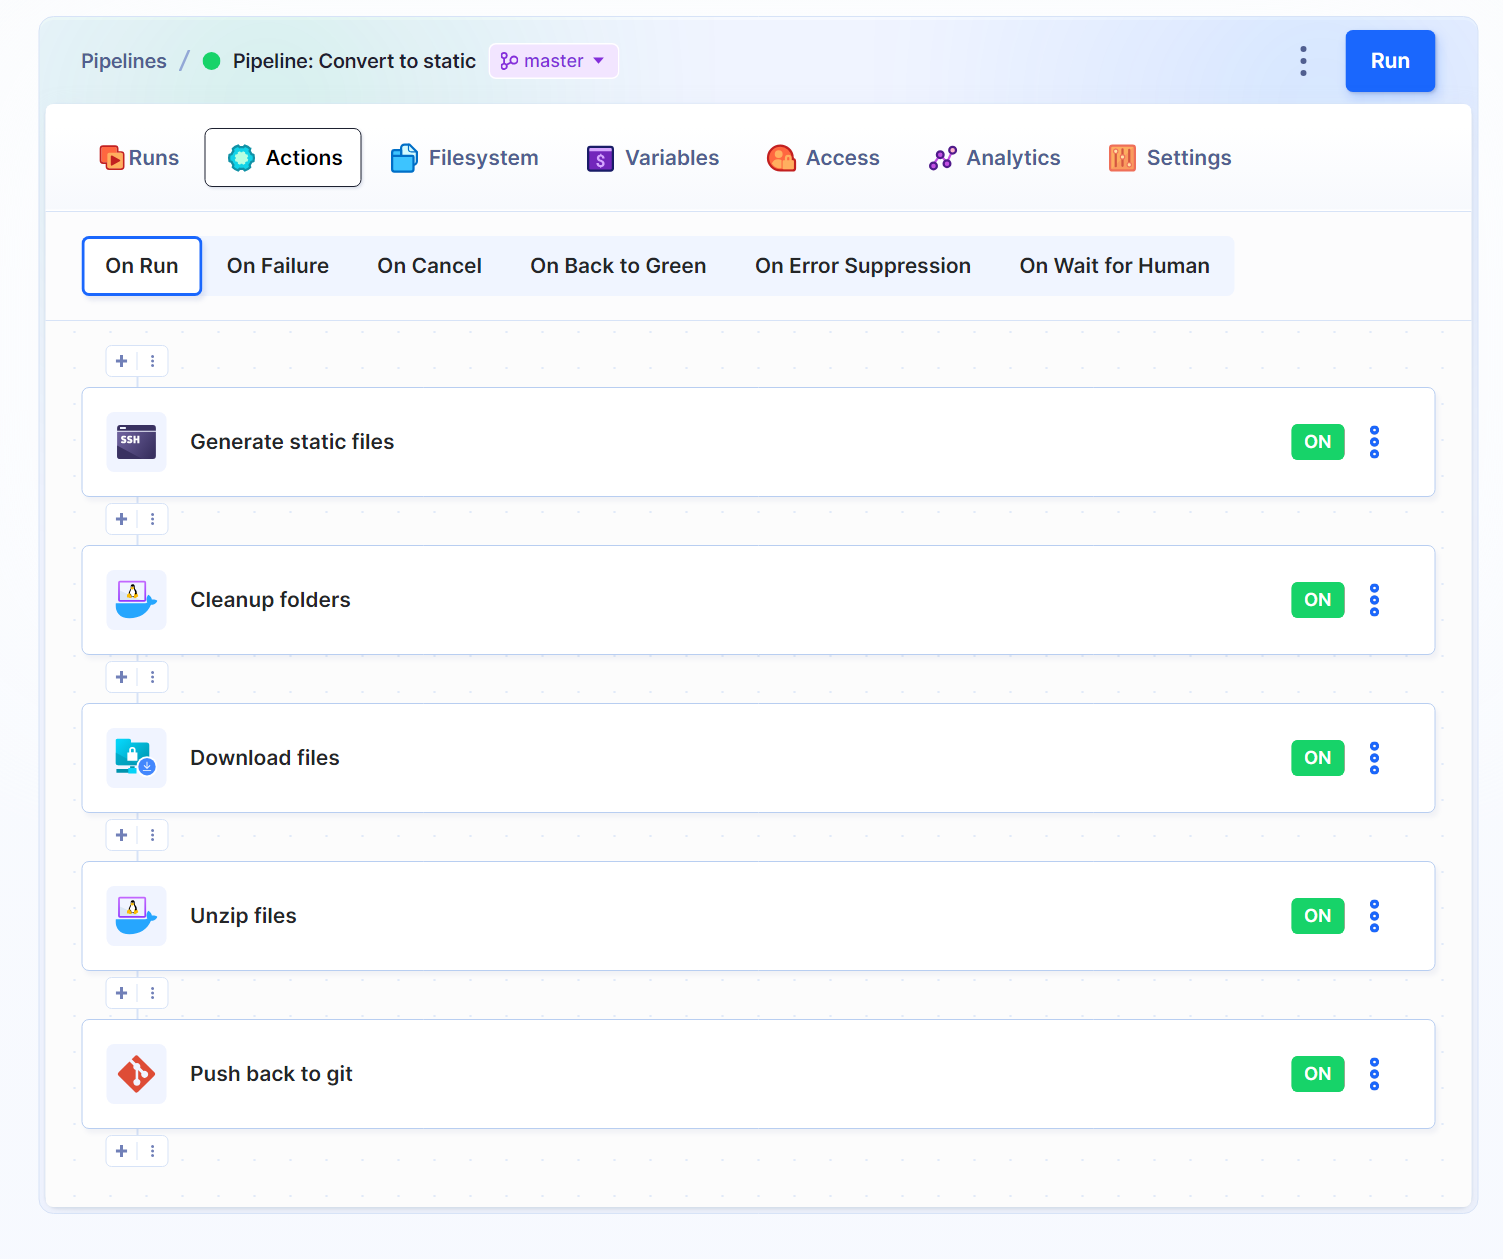Expand the options menu for Push back to git
Viewport: 1503px width, 1259px height.
tap(1374, 1074)
